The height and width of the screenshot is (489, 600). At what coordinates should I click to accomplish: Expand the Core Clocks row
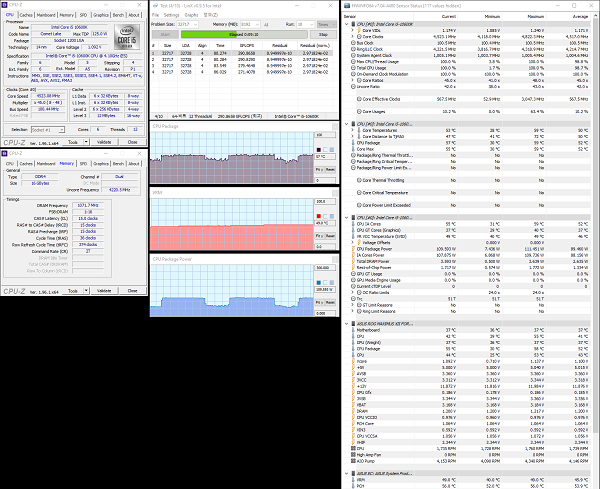(x=352, y=37)
